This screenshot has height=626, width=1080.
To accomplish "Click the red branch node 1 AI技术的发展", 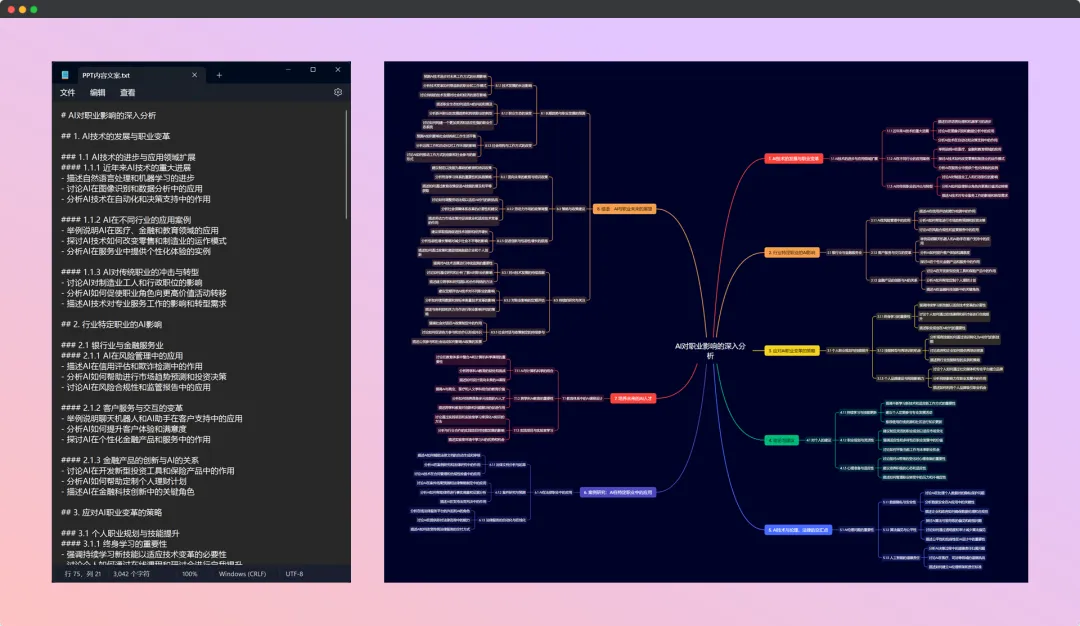I will coord(793,158).
